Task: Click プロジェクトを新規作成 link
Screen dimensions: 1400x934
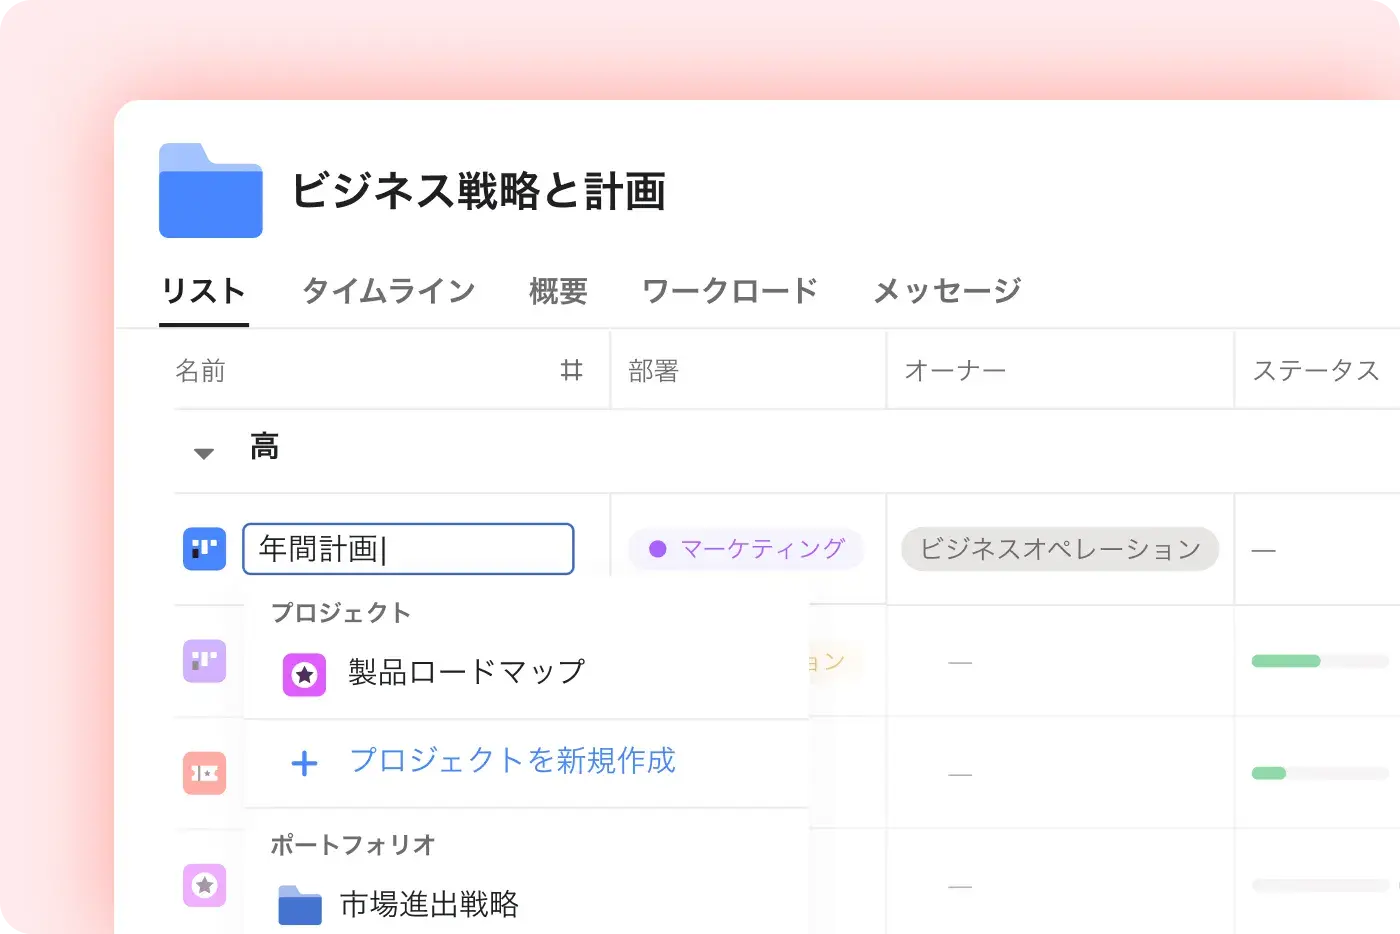Action: pos(513,761)
